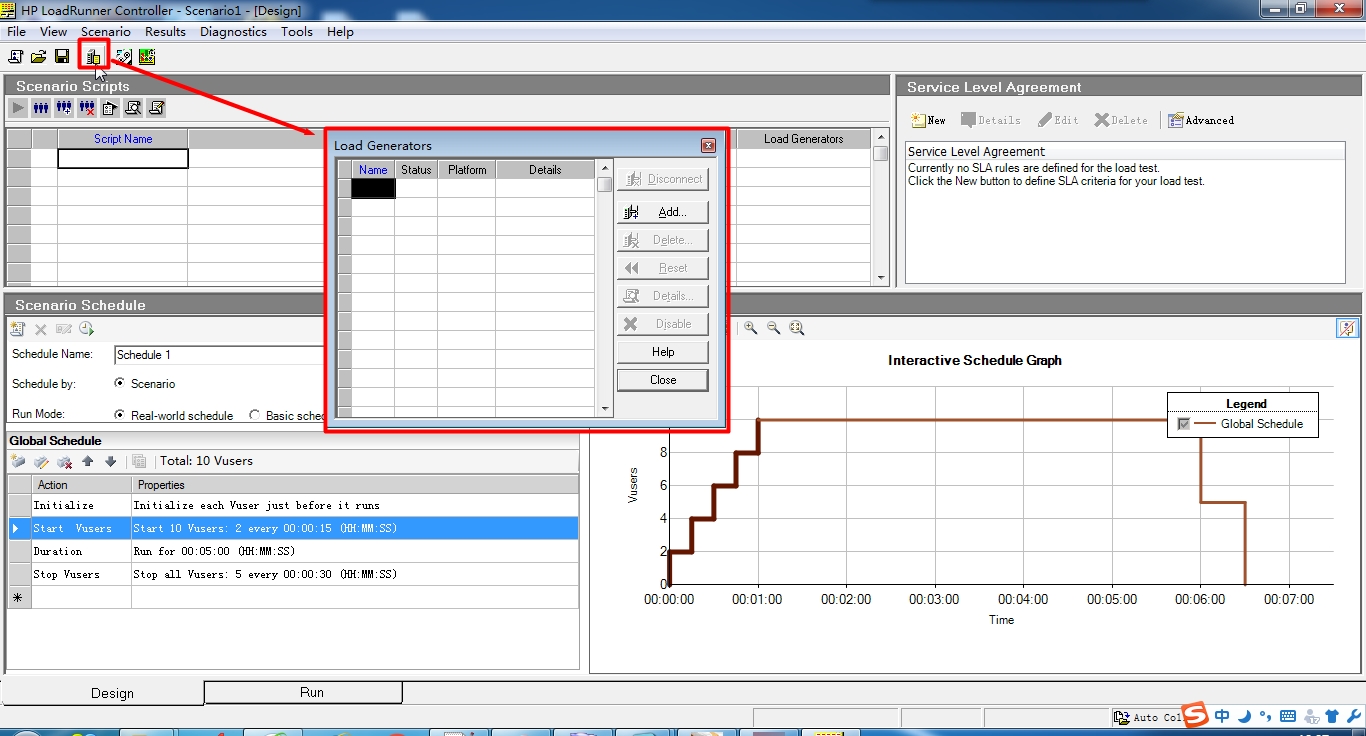Delete action using the brick red-X icon
The height and width of the screenshot is (736, 1366).
tap(64, 462)
